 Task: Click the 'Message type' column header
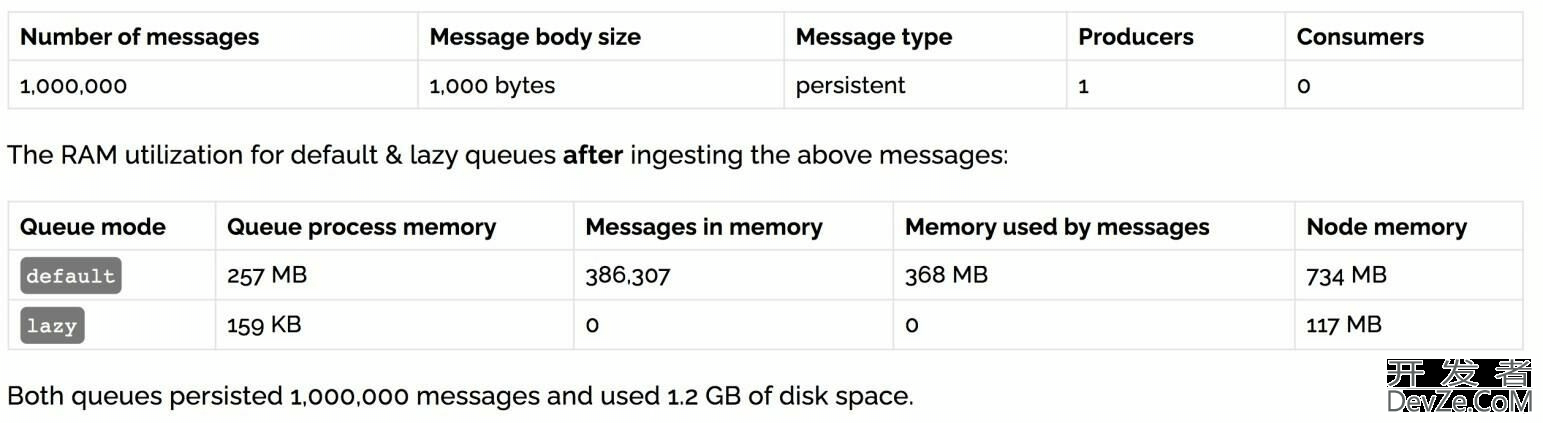pyautogui.click(x=874, y=37)
